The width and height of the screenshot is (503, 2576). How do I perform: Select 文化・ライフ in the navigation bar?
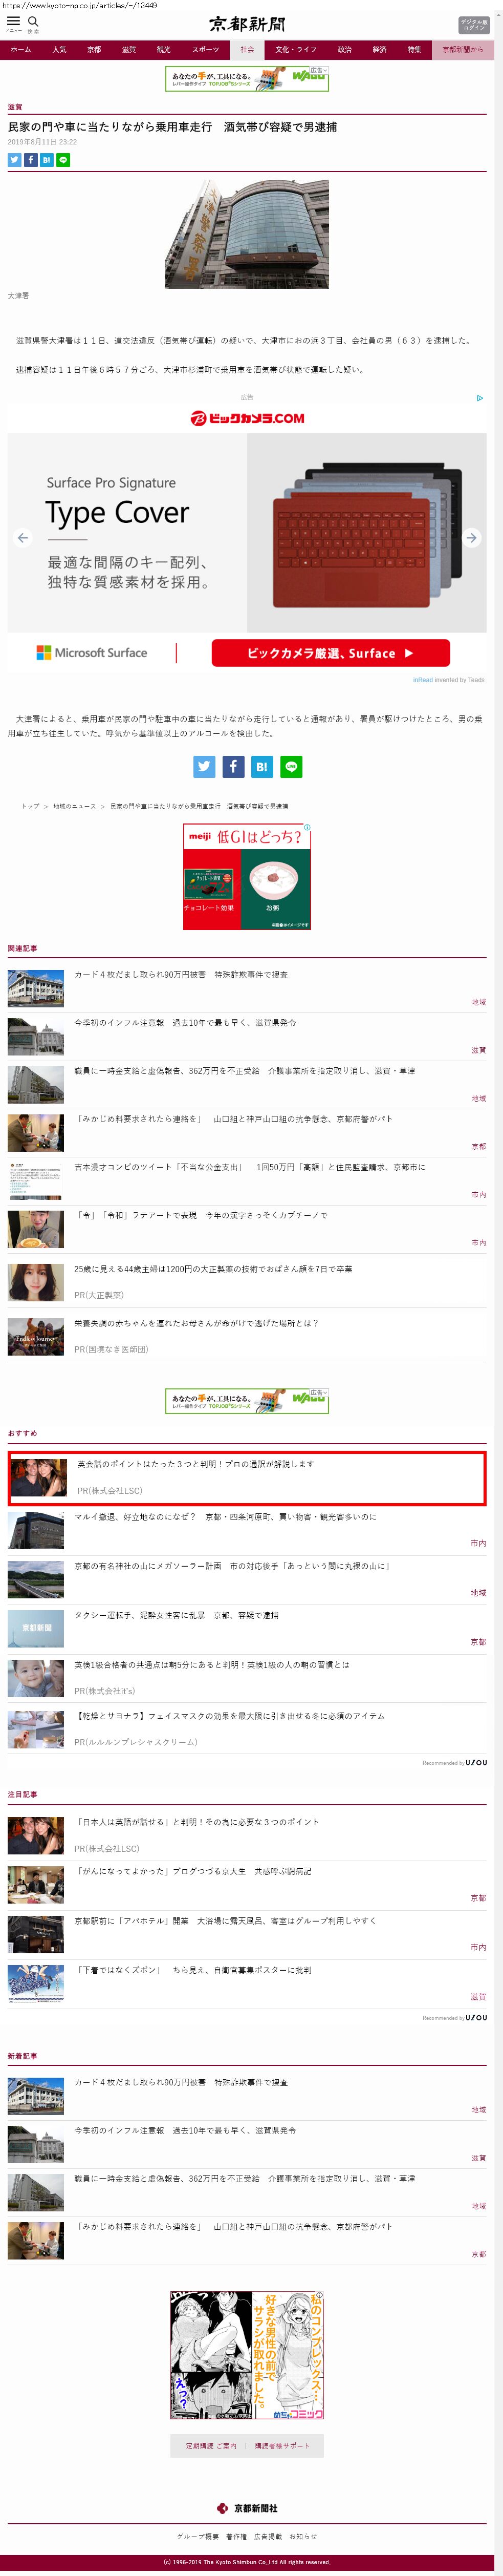pyautogui.click(x=296, y=49)
